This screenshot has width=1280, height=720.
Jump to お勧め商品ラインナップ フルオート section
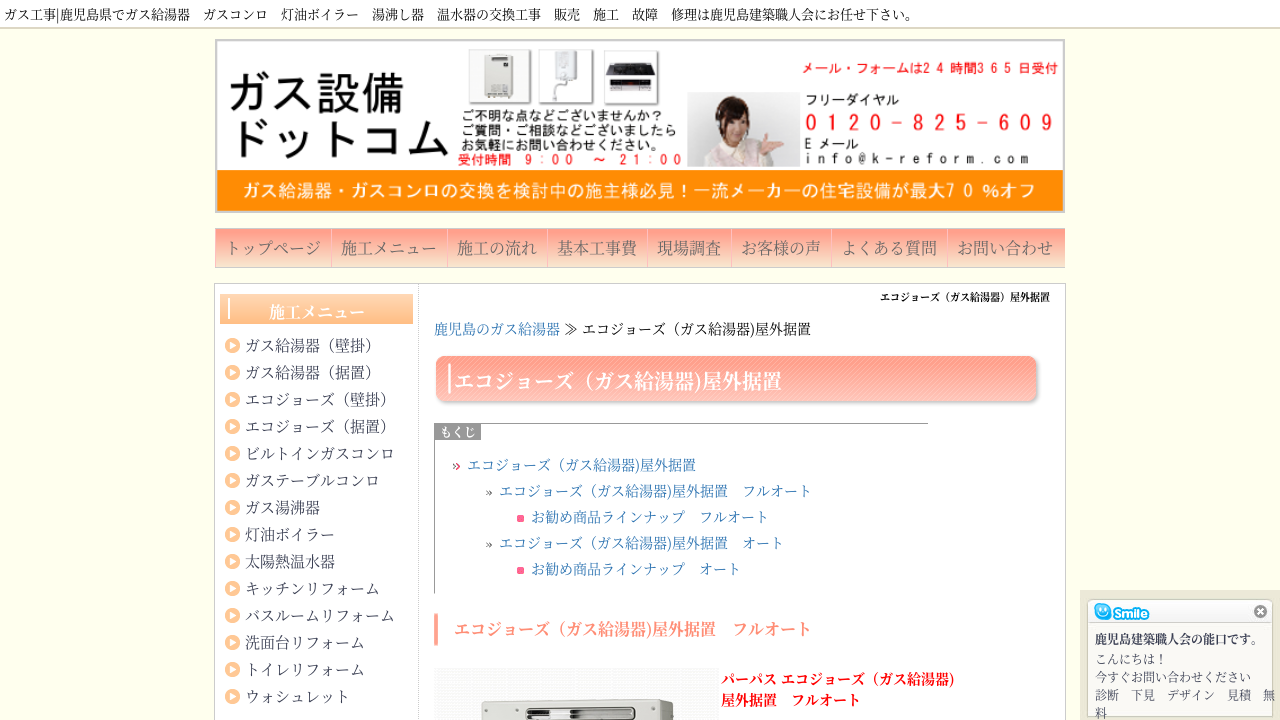(650, 517)
